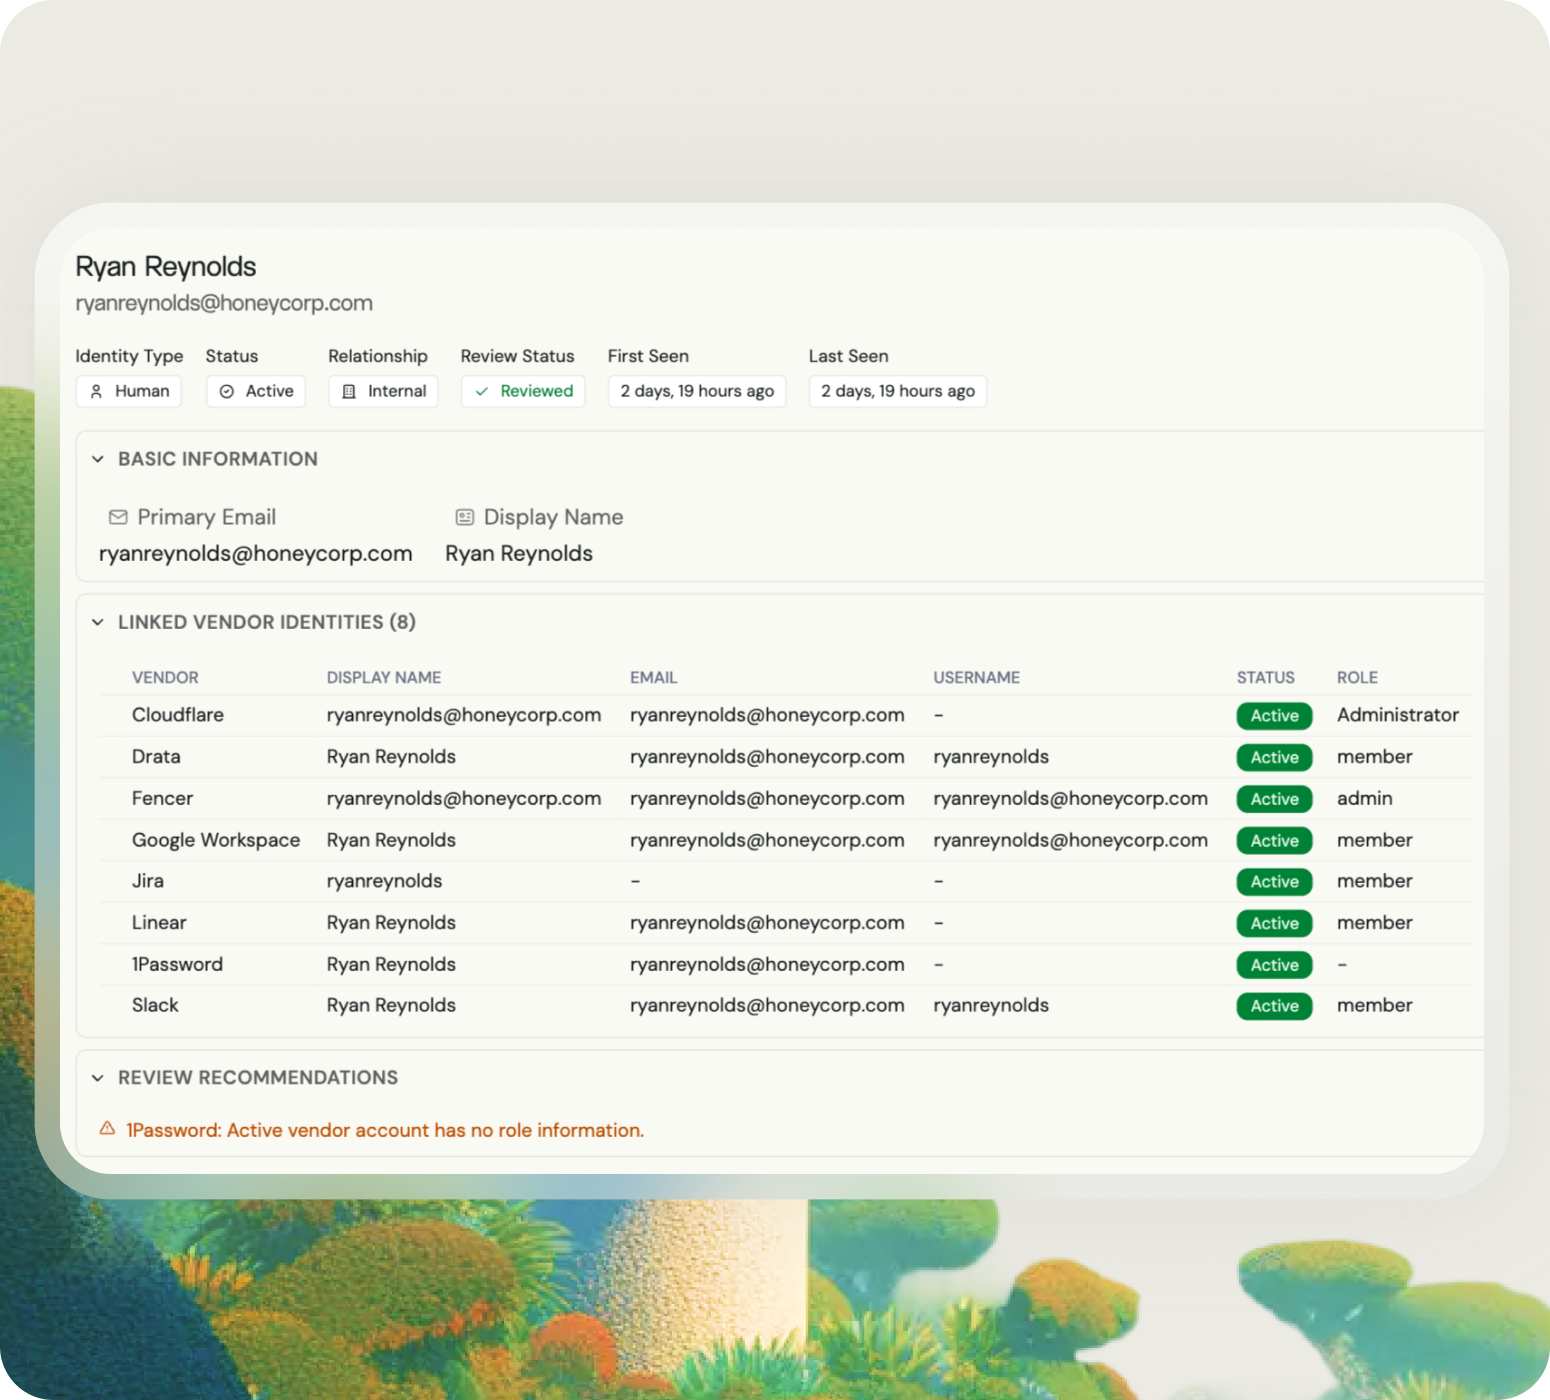Click the Primary Email address value
Viewport: 1550px width, 1400px height.
pos(256,554)
